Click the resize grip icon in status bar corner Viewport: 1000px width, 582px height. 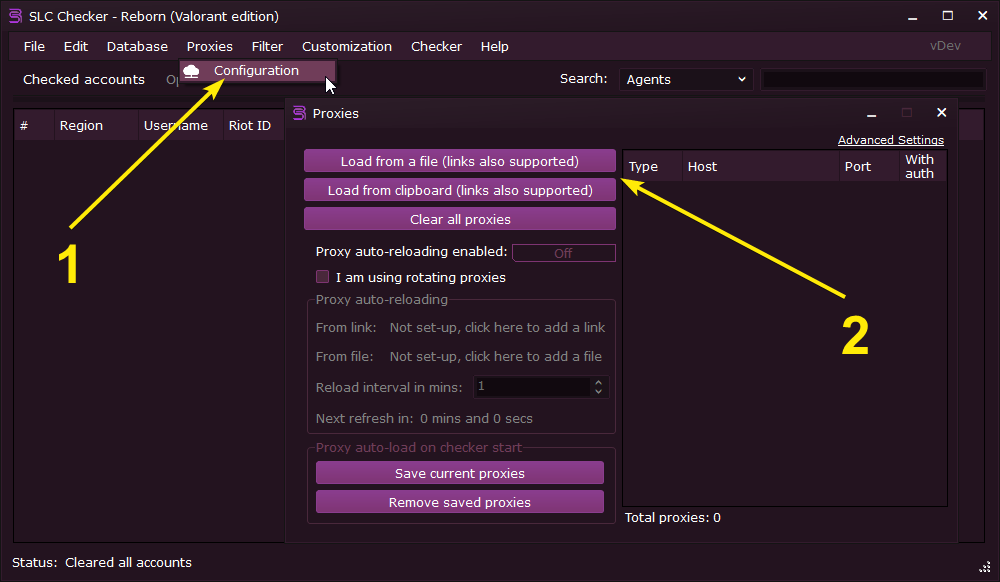point(985,567)
